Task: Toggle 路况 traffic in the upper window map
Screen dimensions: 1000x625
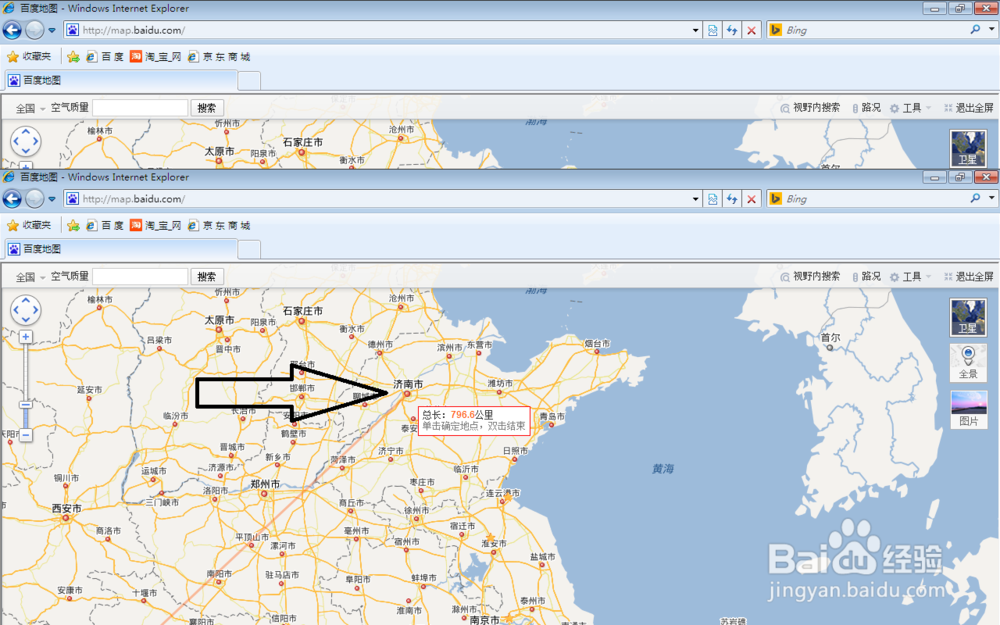Action: tap(866, 108)
